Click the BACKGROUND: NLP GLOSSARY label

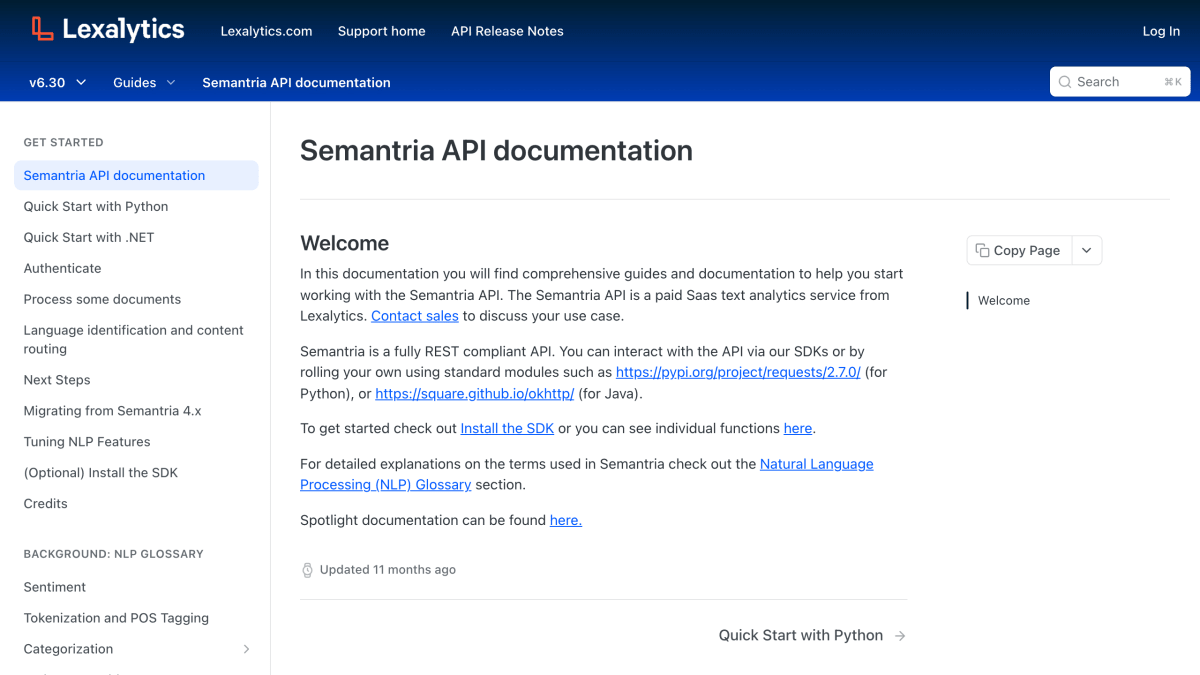(x=113, y=554)
